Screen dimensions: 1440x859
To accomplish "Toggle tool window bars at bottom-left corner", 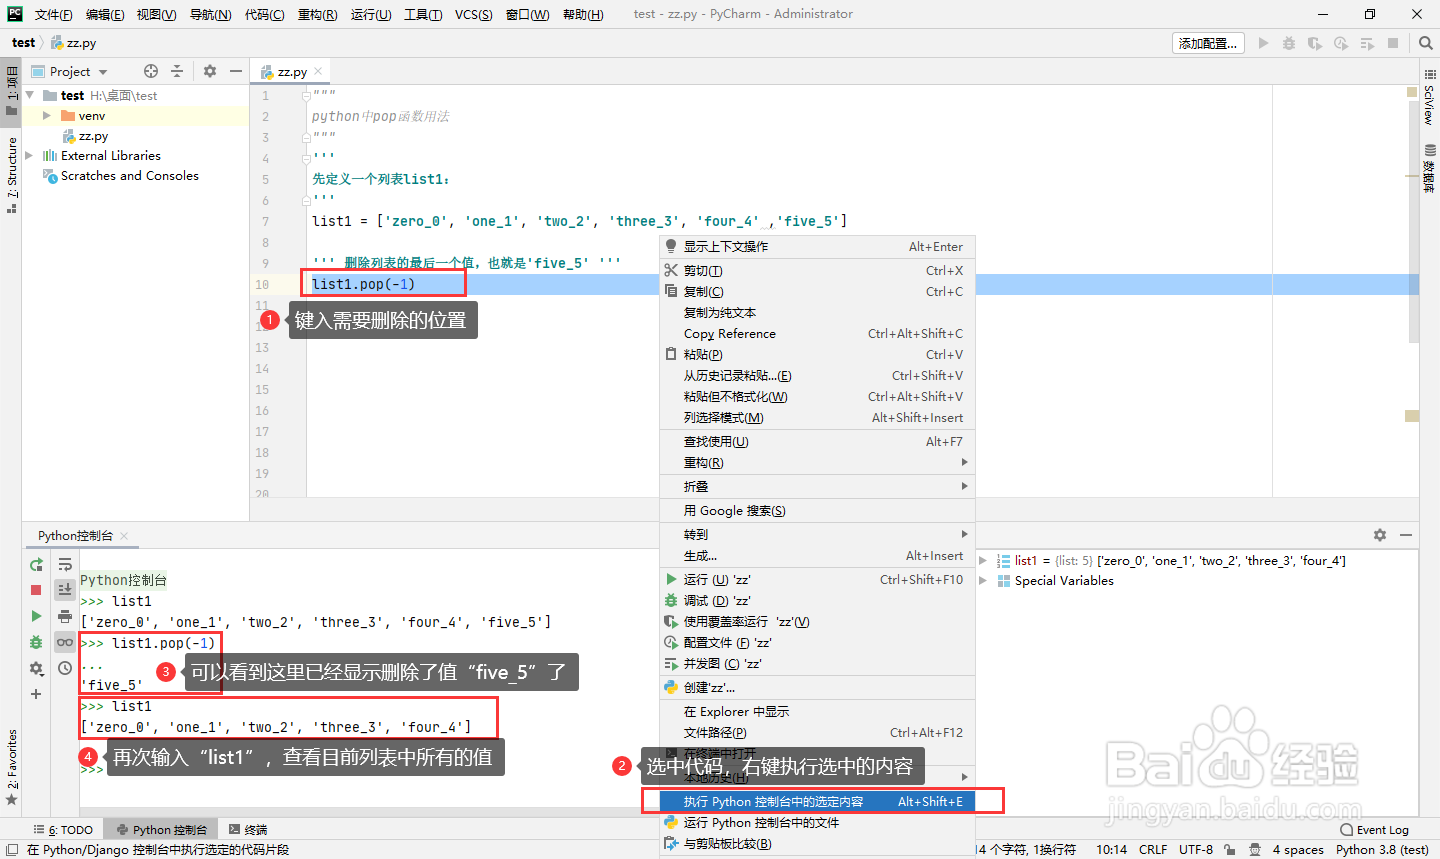I will coord(11,849).
